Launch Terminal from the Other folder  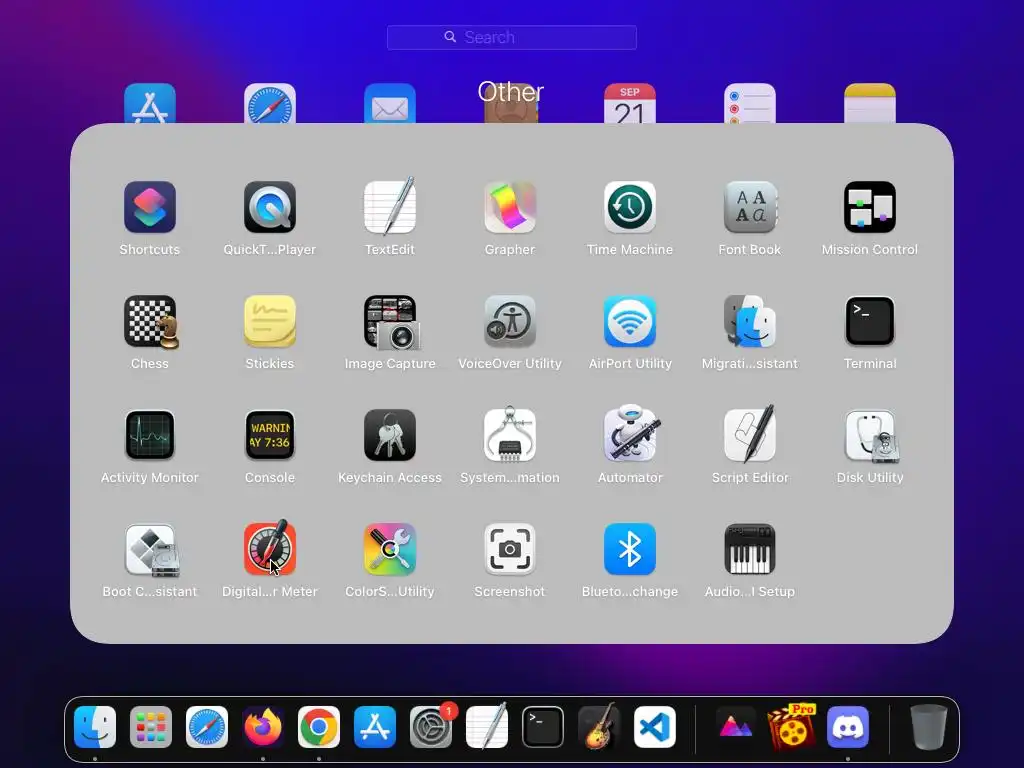click(870, 321)
